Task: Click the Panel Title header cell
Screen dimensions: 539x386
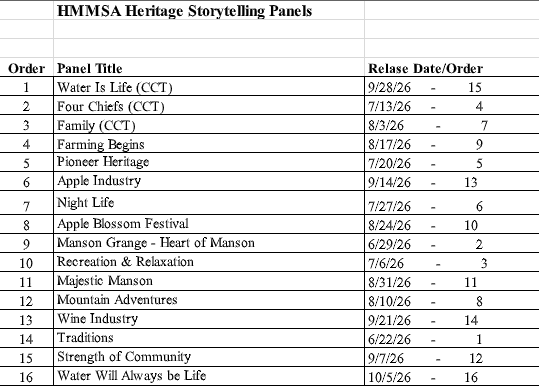Action: click(x=209, y=67)
